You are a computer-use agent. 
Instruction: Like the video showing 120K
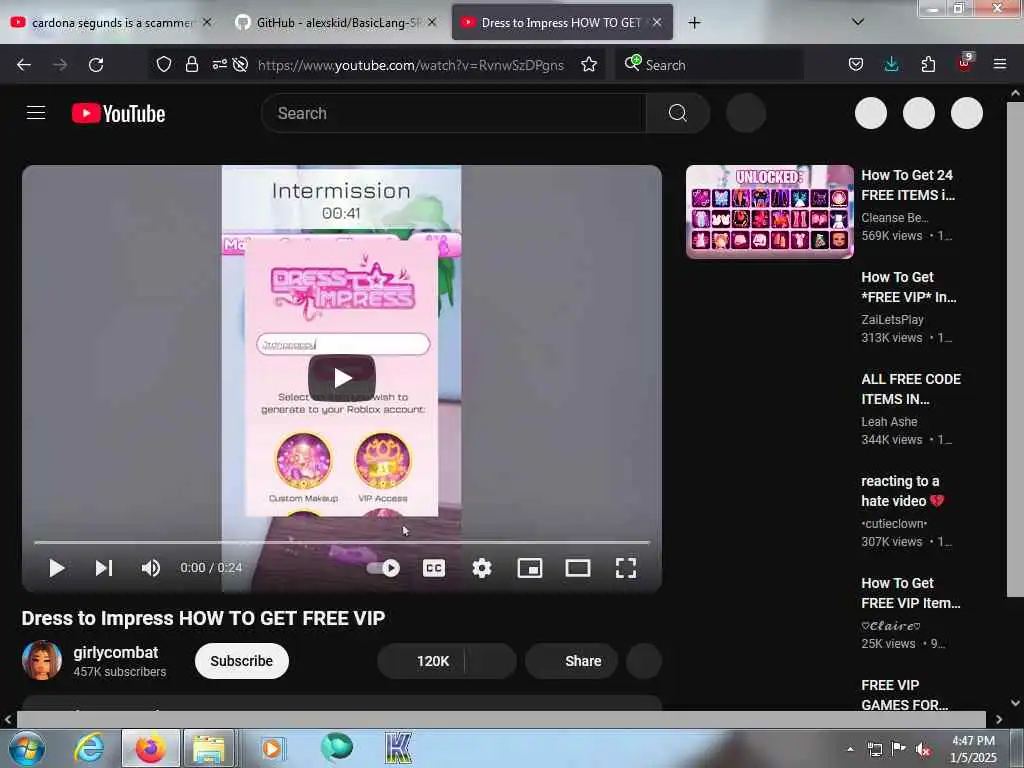[x=421, y=661]
